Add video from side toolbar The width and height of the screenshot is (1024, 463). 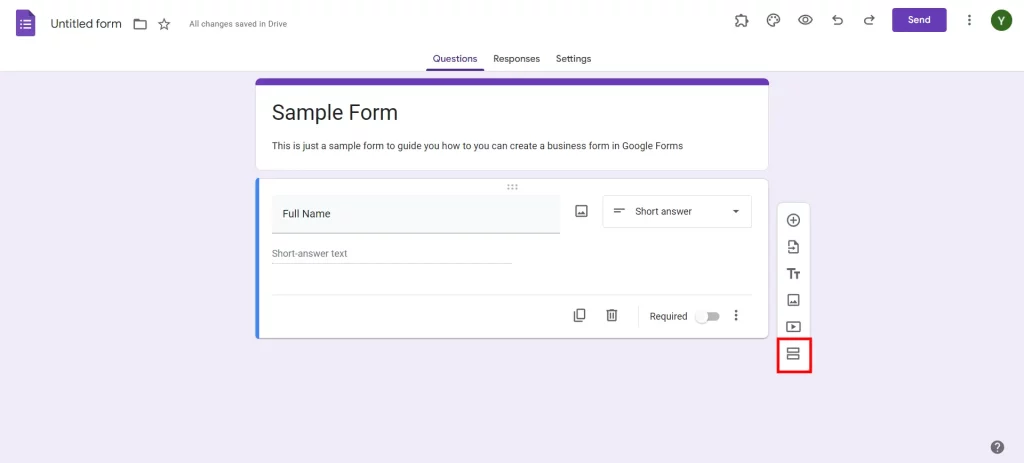[793, 327]
